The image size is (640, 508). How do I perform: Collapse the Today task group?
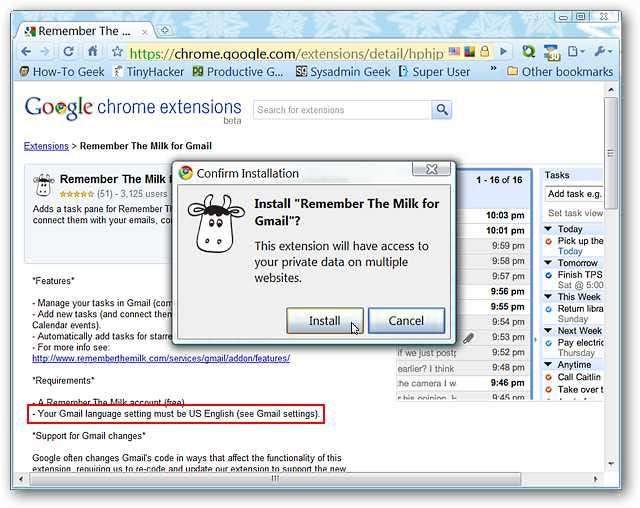(548, 228)
